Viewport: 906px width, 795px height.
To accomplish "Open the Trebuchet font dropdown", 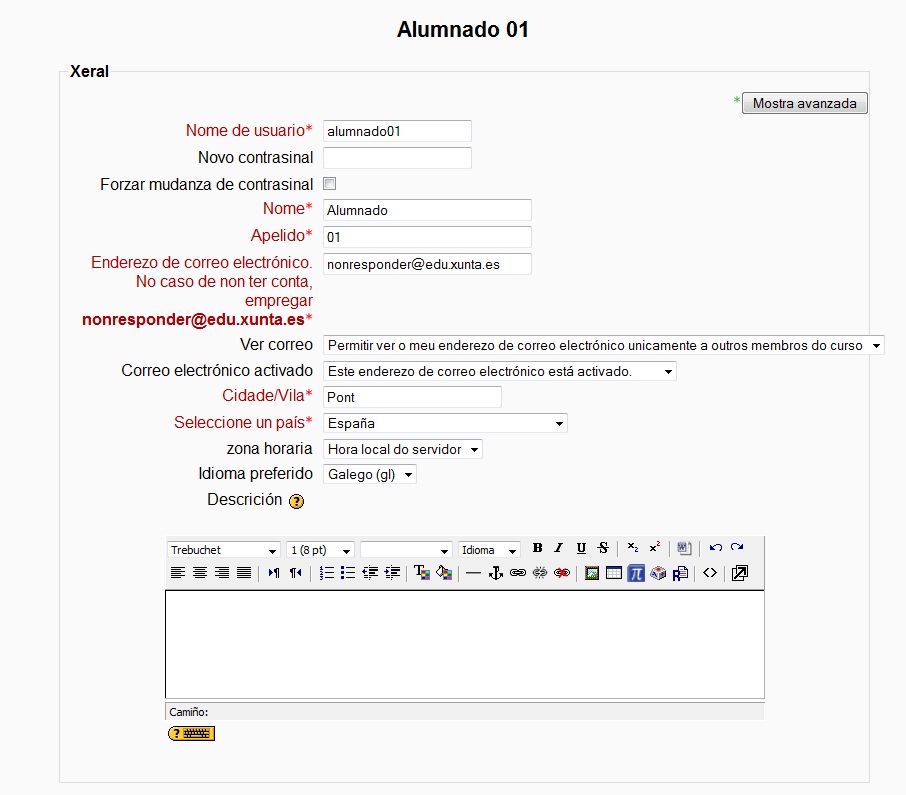I will click(223, 550).
